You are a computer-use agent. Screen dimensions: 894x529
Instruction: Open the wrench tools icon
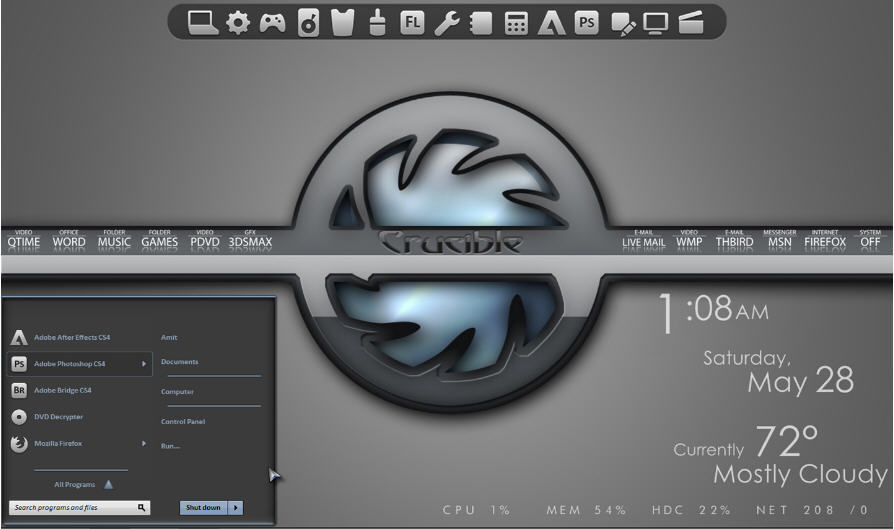(446, 23)
